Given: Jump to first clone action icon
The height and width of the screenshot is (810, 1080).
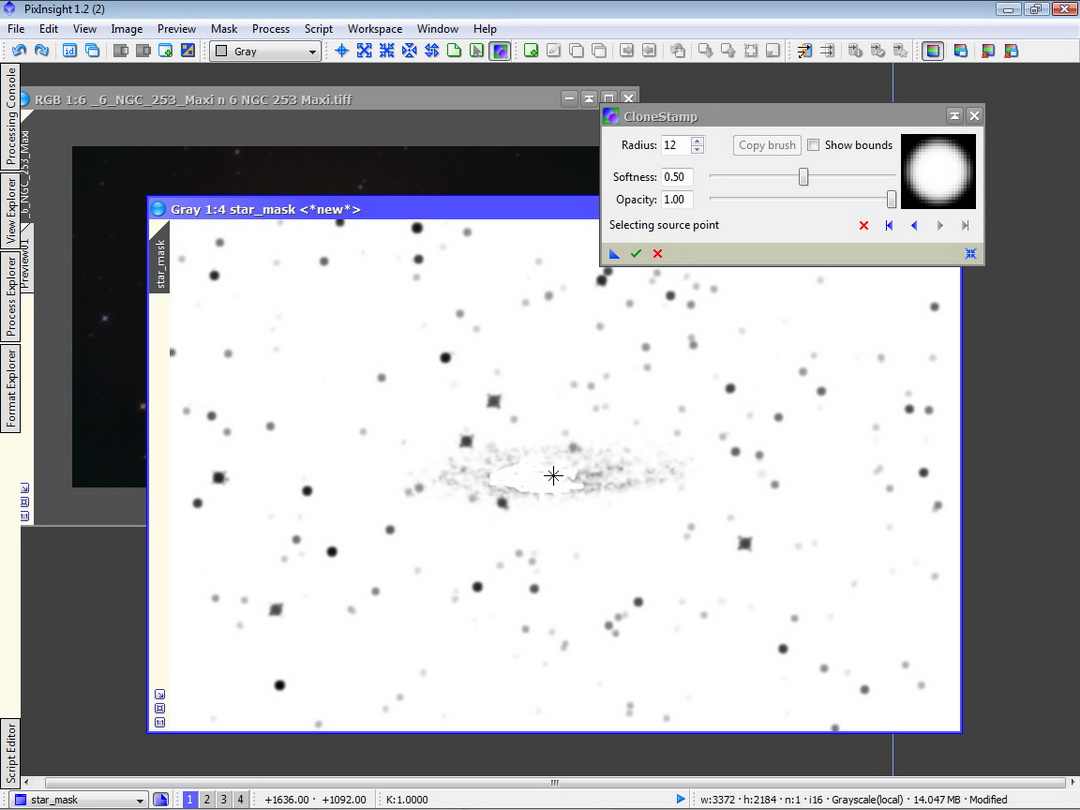Looking at the screenshot, I should 889,225.
